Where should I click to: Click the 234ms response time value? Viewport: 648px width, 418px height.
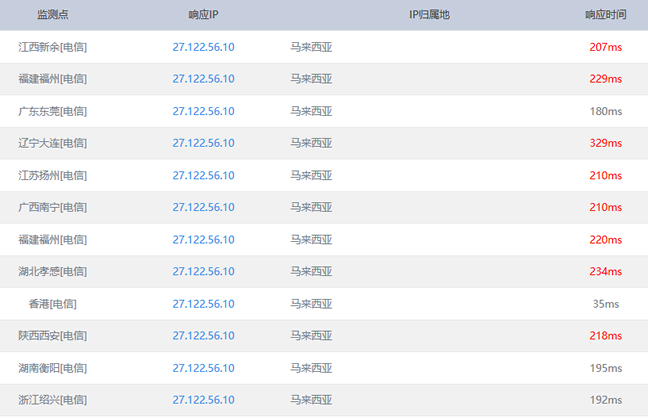(x=605, y=271)
